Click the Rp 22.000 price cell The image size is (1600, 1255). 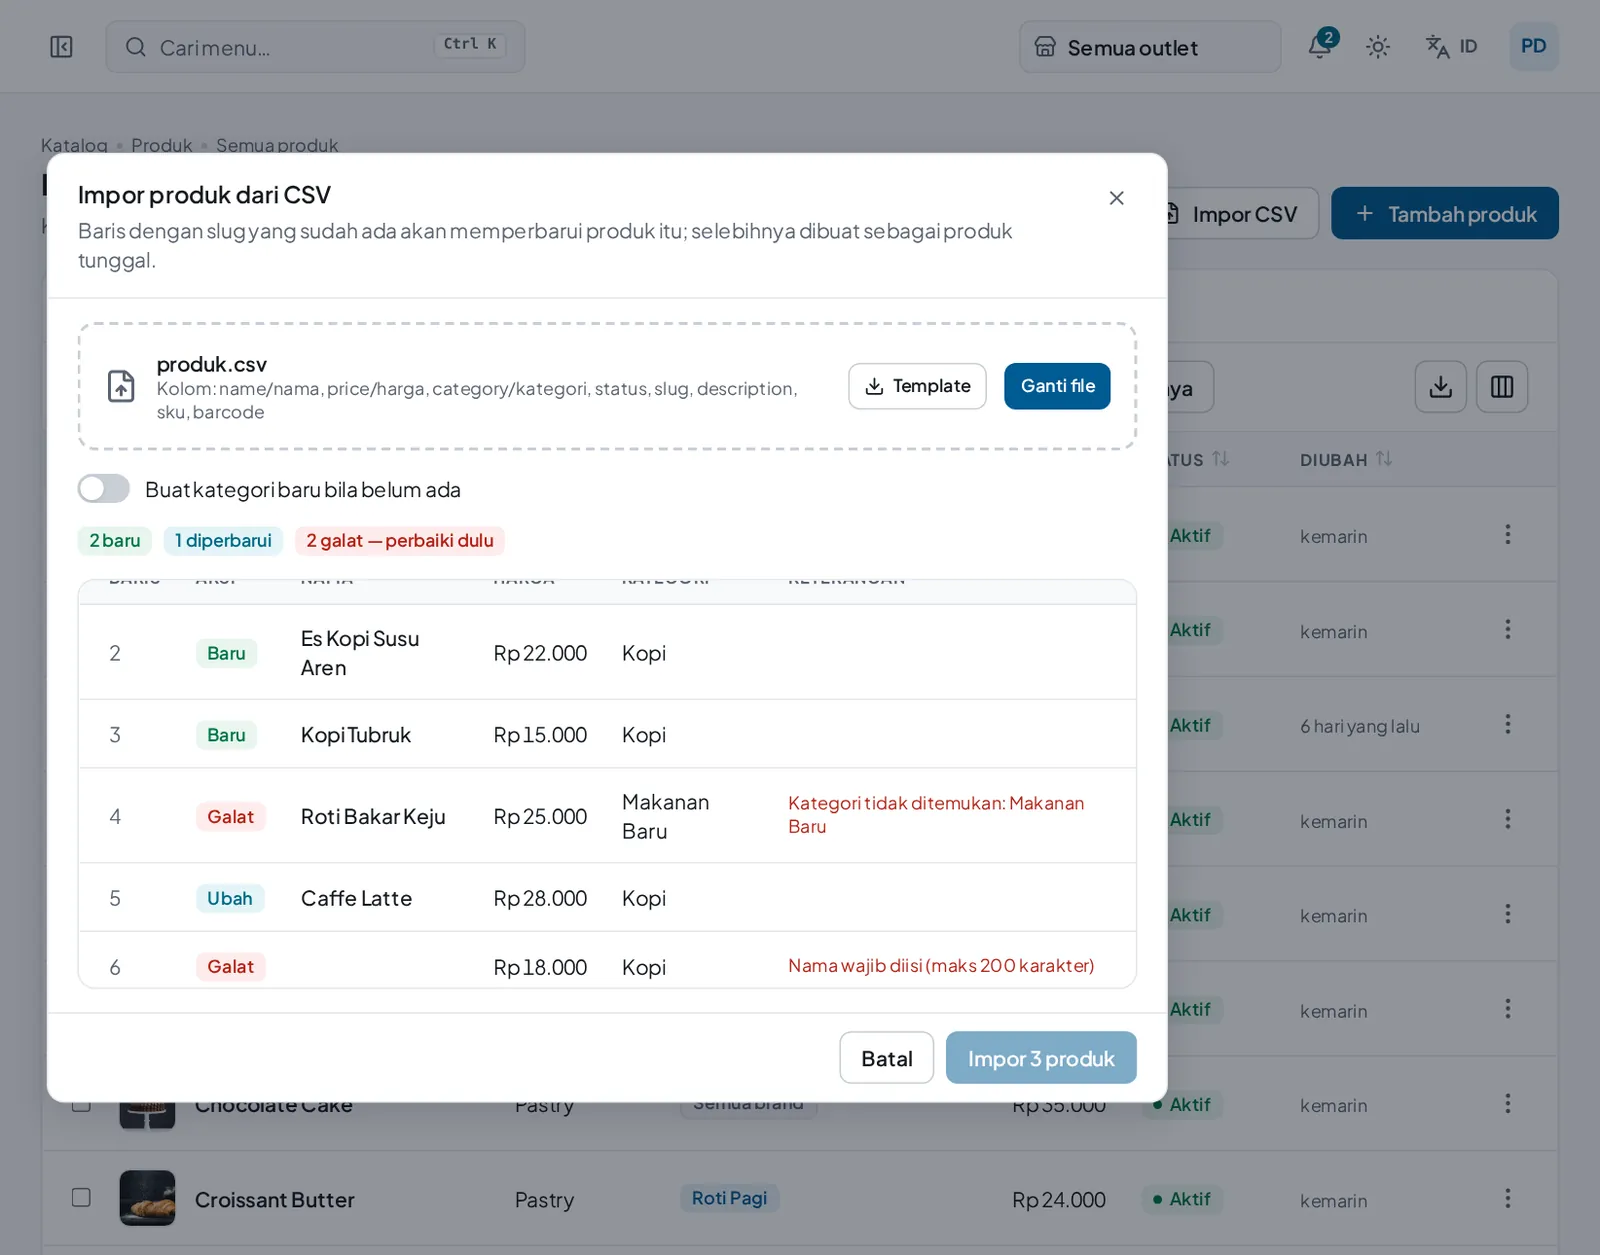coord(540,653)
